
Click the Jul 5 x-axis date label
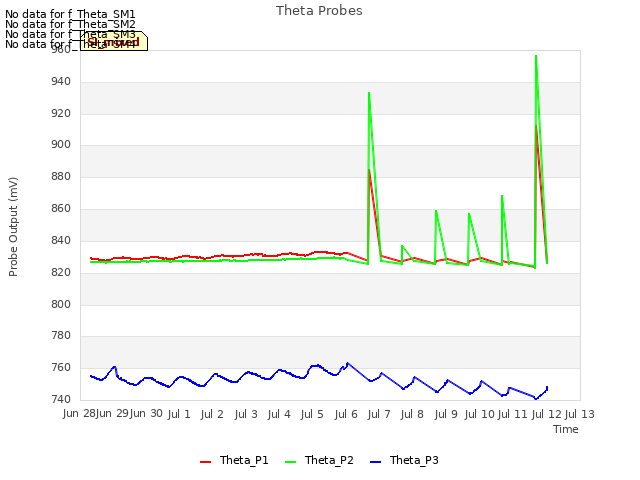click(x=312, y=414)
